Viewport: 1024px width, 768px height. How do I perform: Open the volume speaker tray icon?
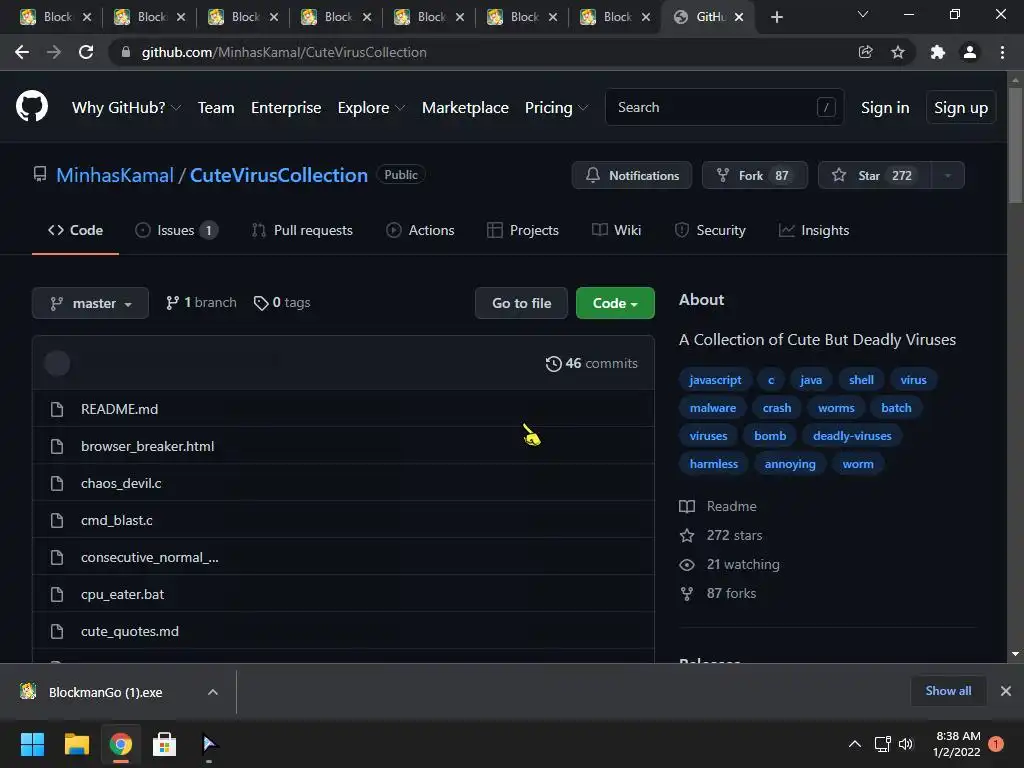[x=906, y=744]
